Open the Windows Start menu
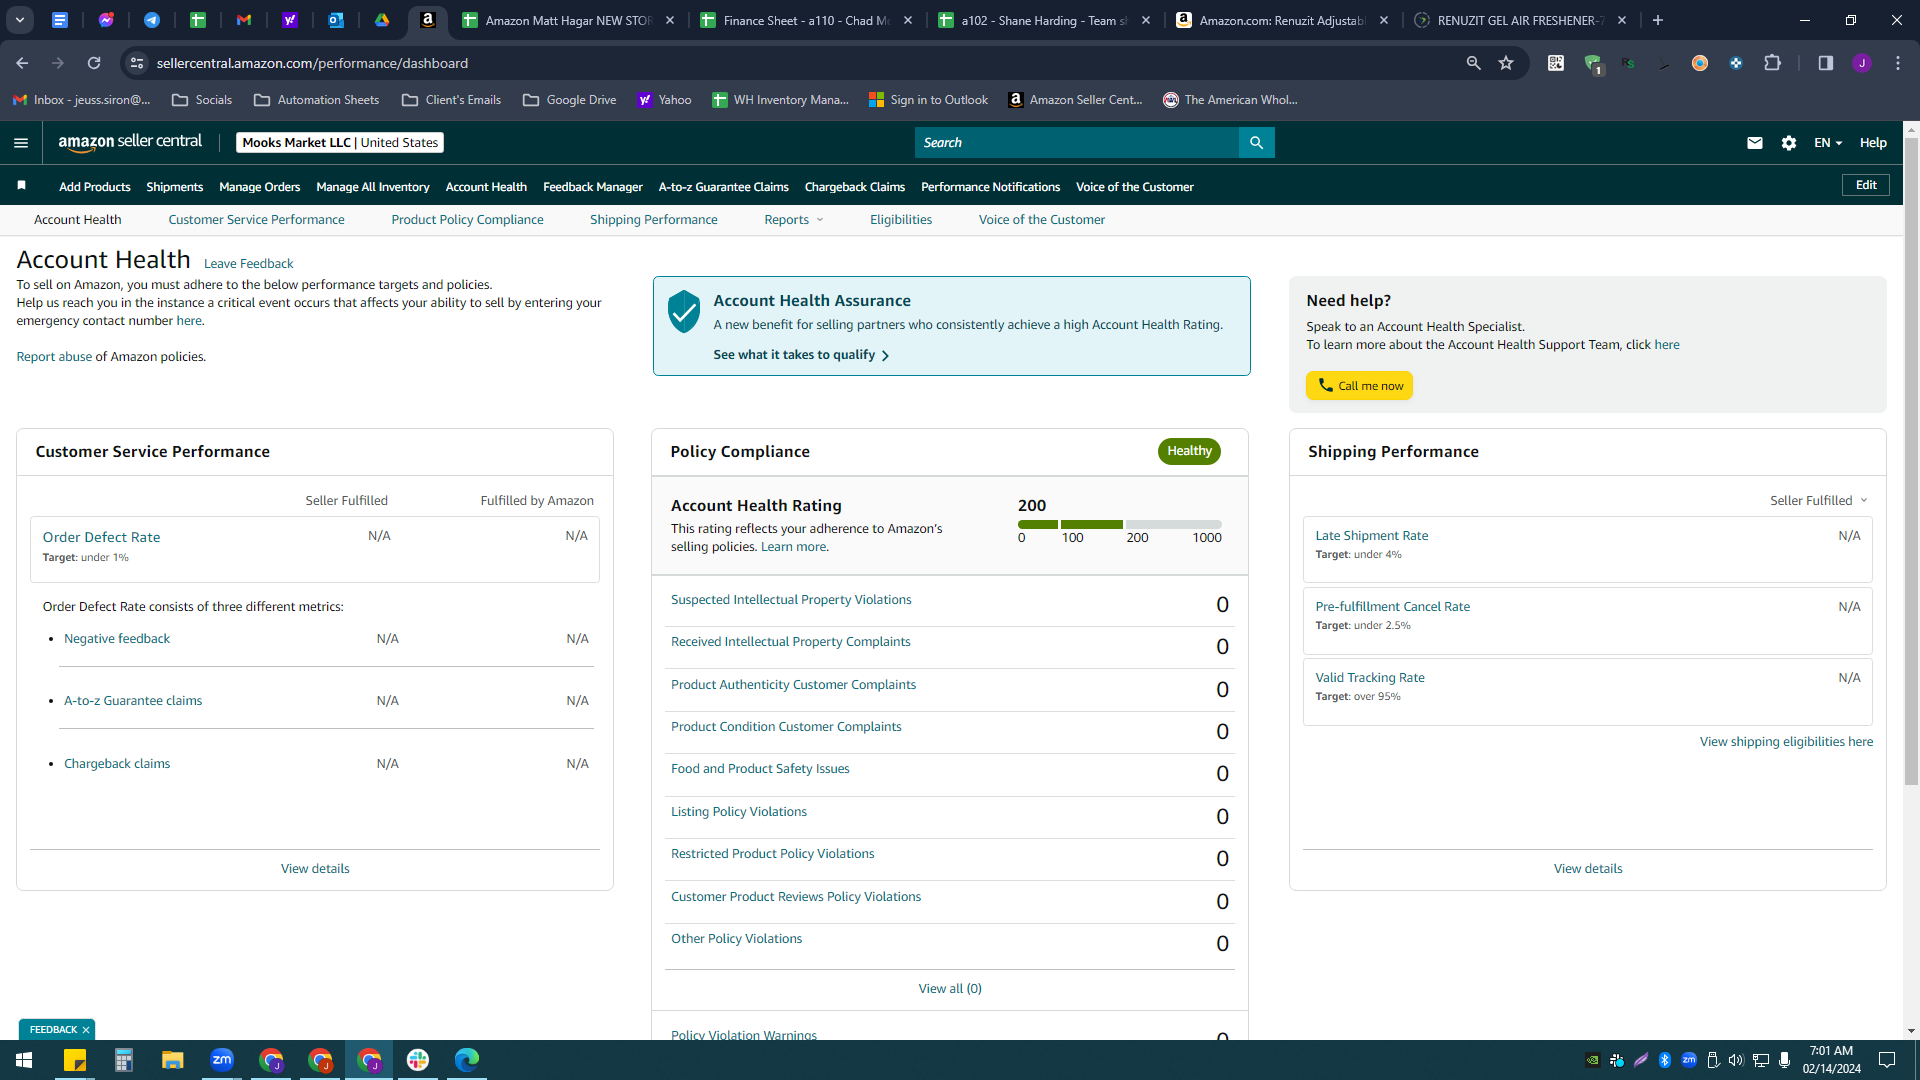 [x=24, y=1060]
